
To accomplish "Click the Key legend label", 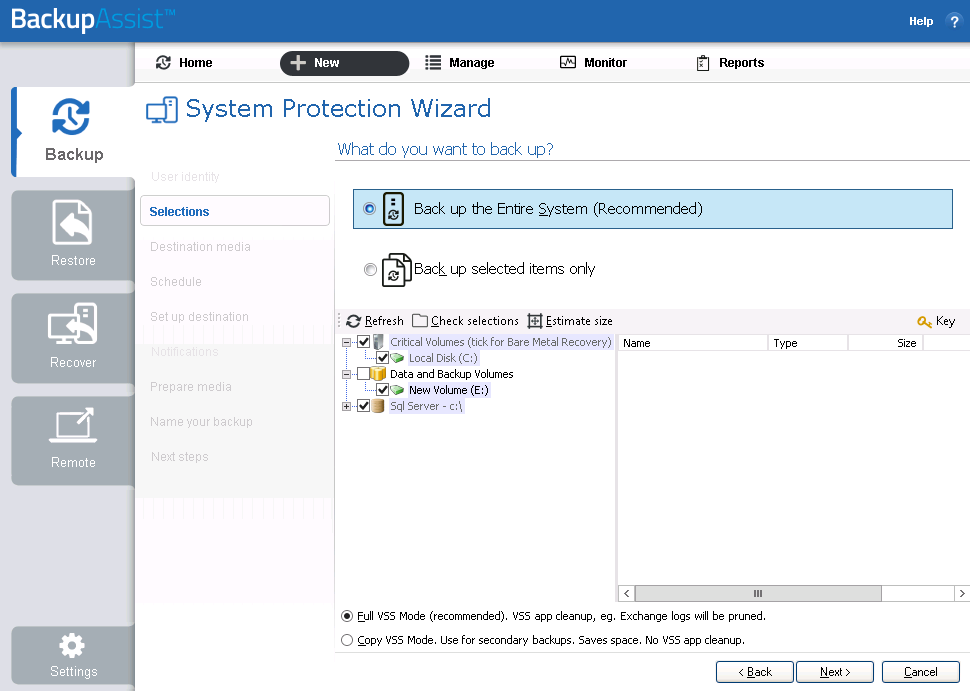I will point(945,321).
